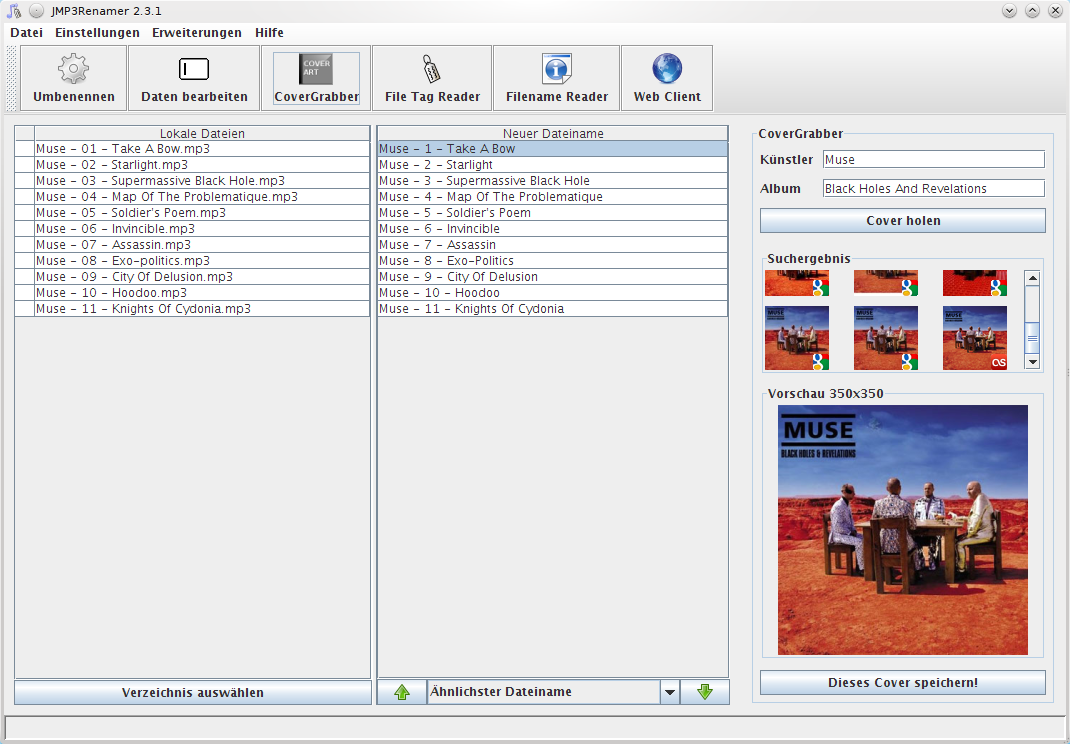1070x744 pixels.
Task: Expand the Ähnlichster Dateiname combo box arrow
Action: [x=670, y=692]
